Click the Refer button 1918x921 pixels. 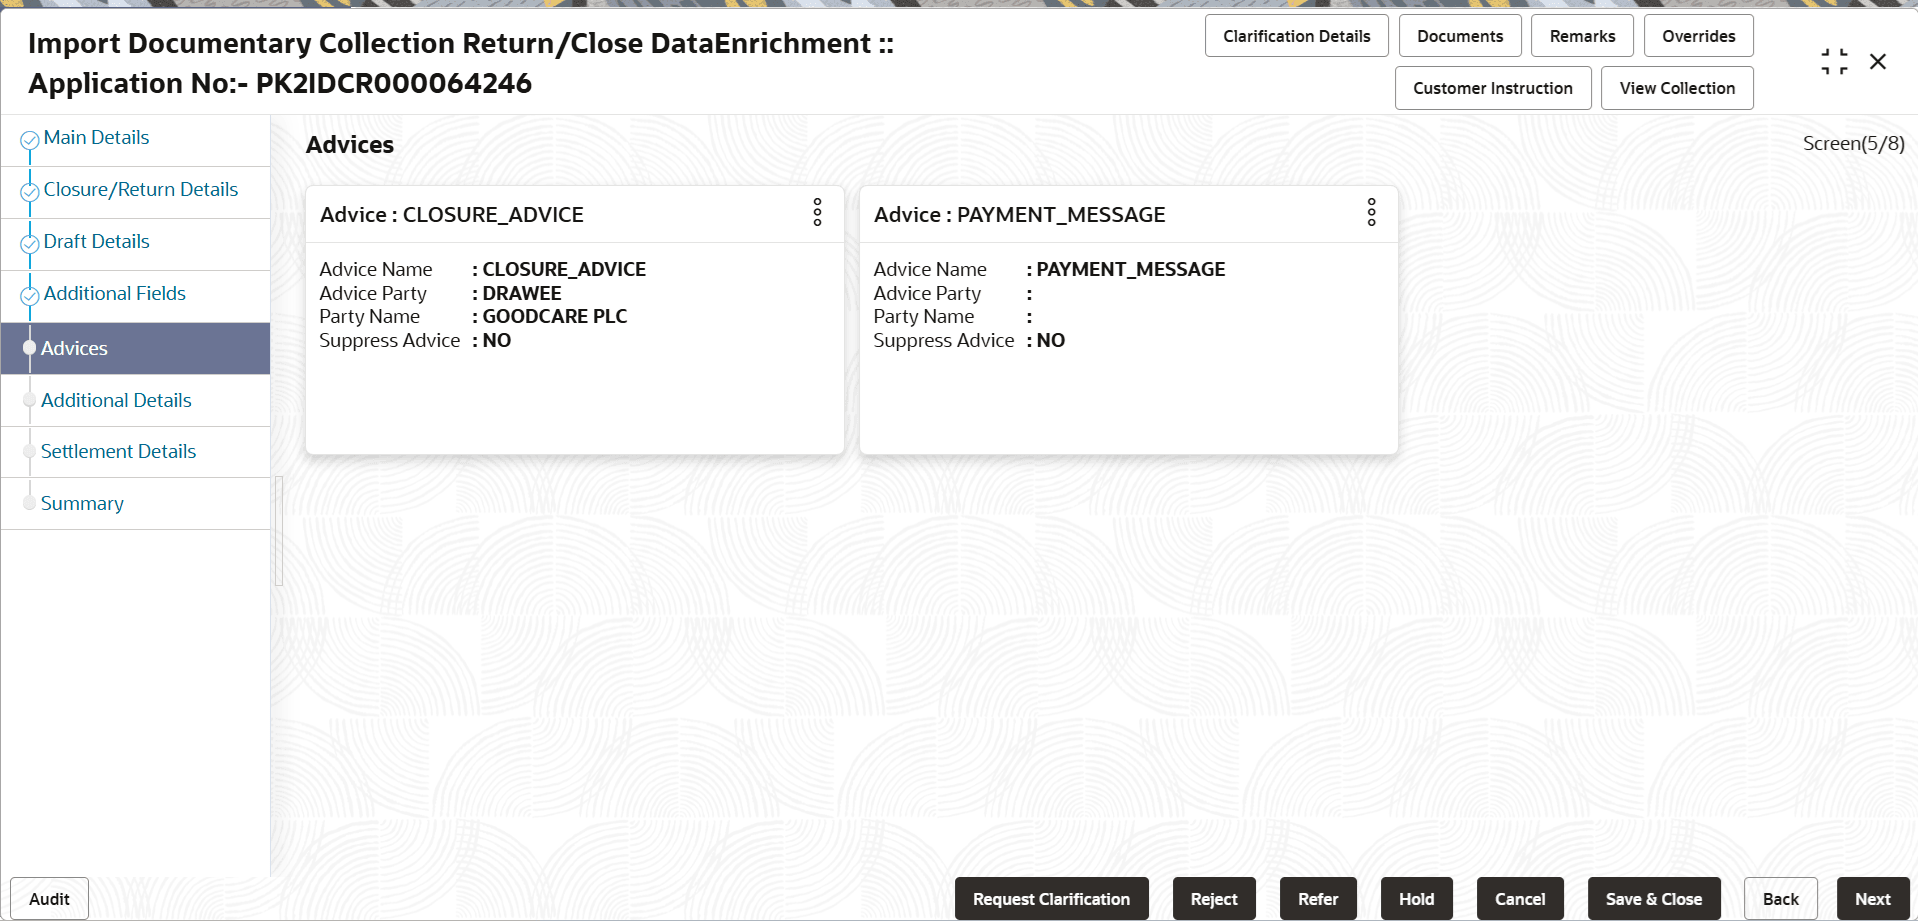(x=1318, y=899)
